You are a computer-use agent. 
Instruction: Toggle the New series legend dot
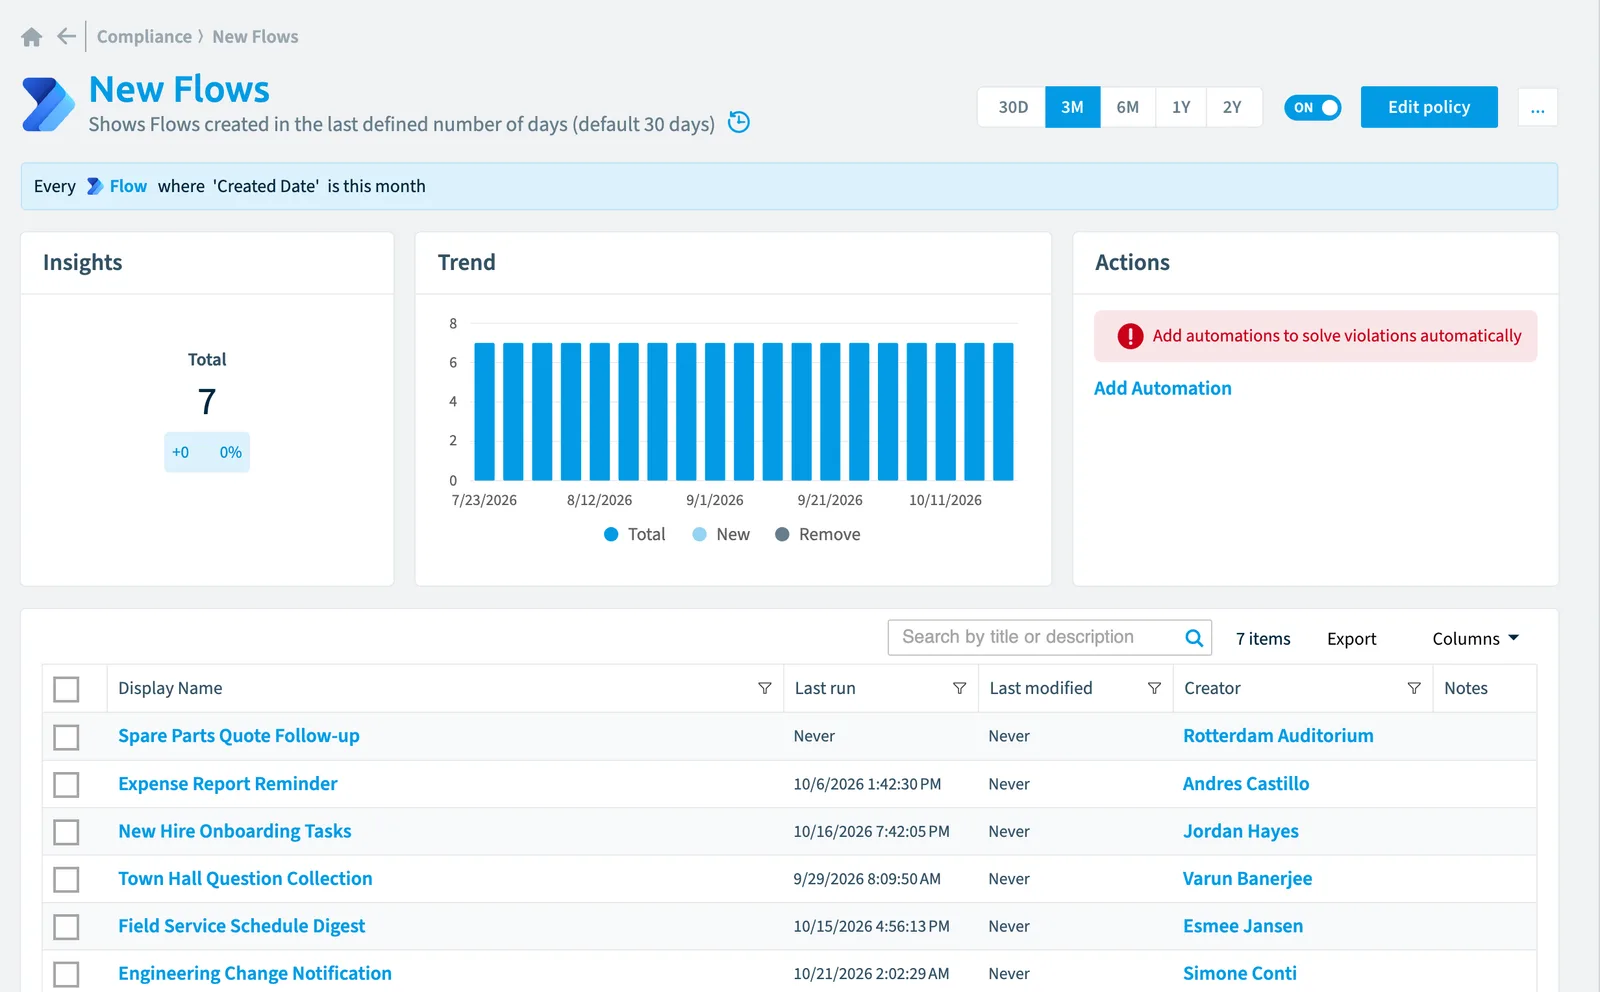pyautogui.click(x=700, y=534)
